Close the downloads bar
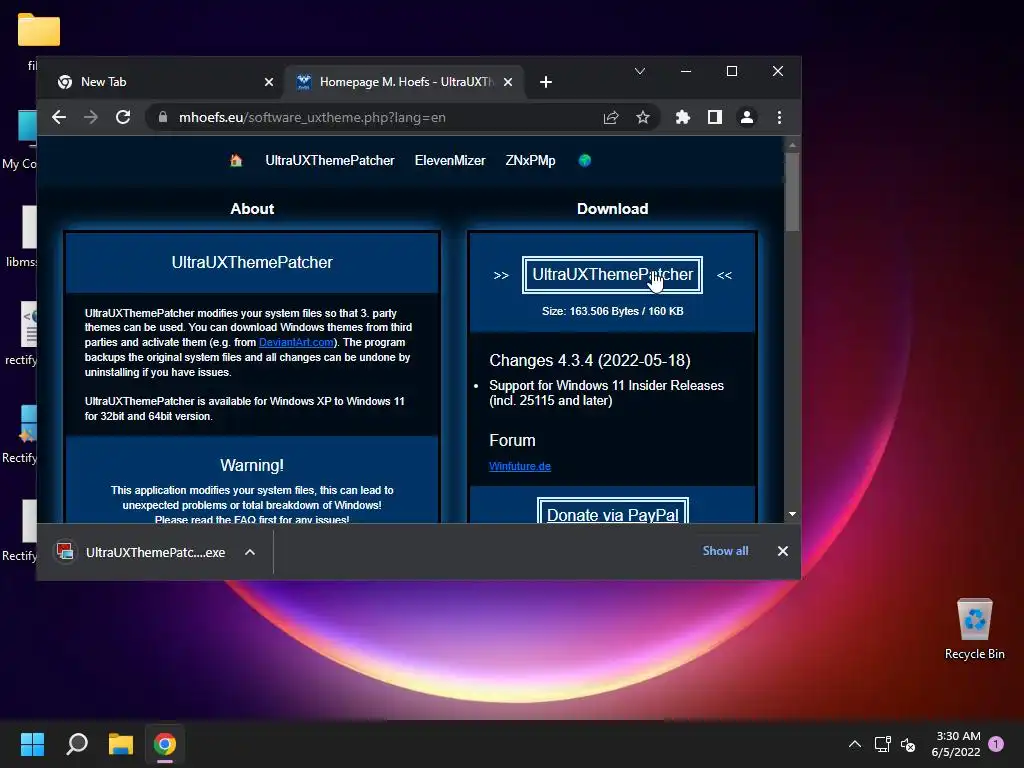Image resolution: width=1024 pixels, height=768 pixels. pyautogui.click(x=782, y=551)
